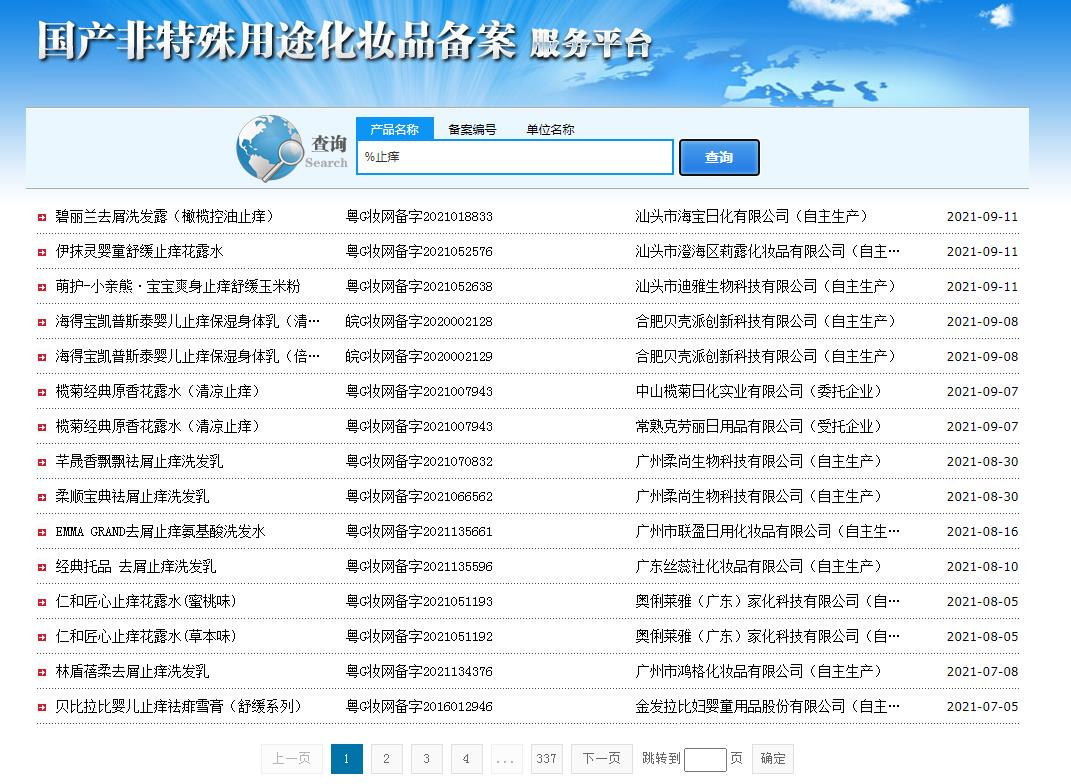Click red arrow icon beside 芊晟香飘飘祛屑止痒洗发乳
The height and width of the screenshot is (784, 1071).
42,462
